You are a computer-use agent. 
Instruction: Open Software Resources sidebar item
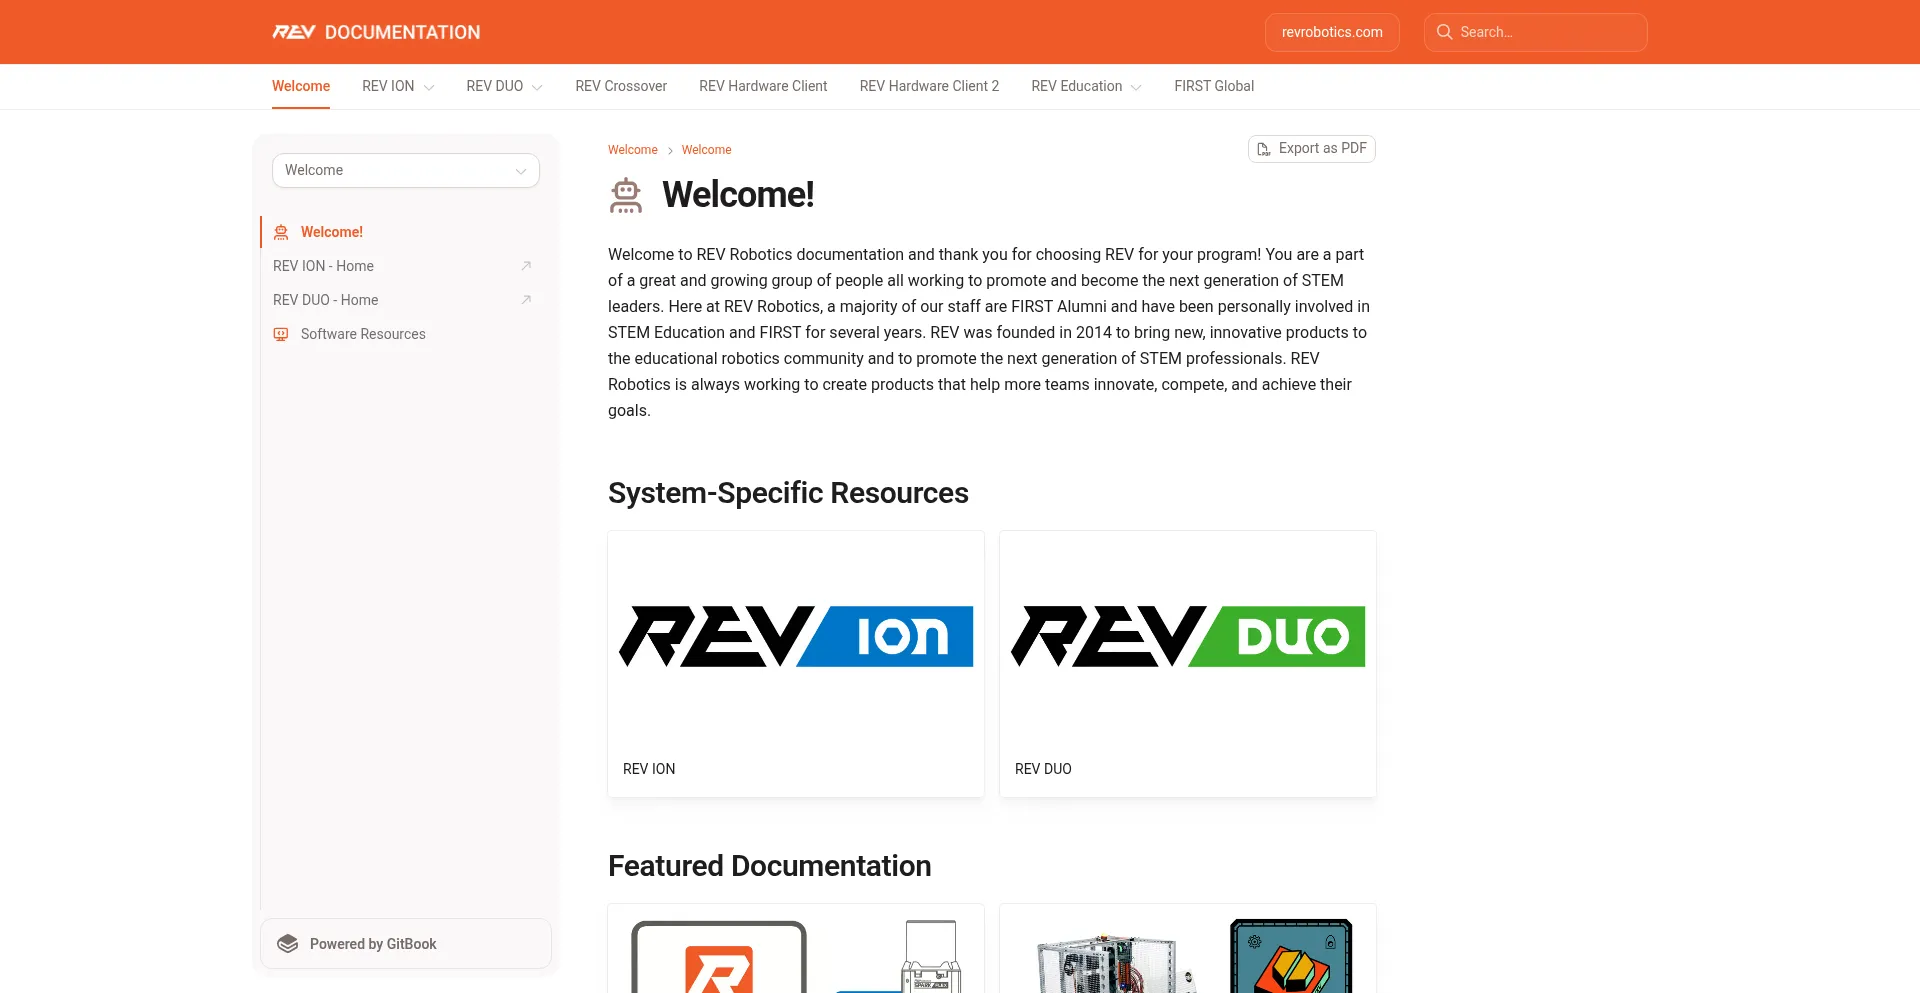point(400,334)
